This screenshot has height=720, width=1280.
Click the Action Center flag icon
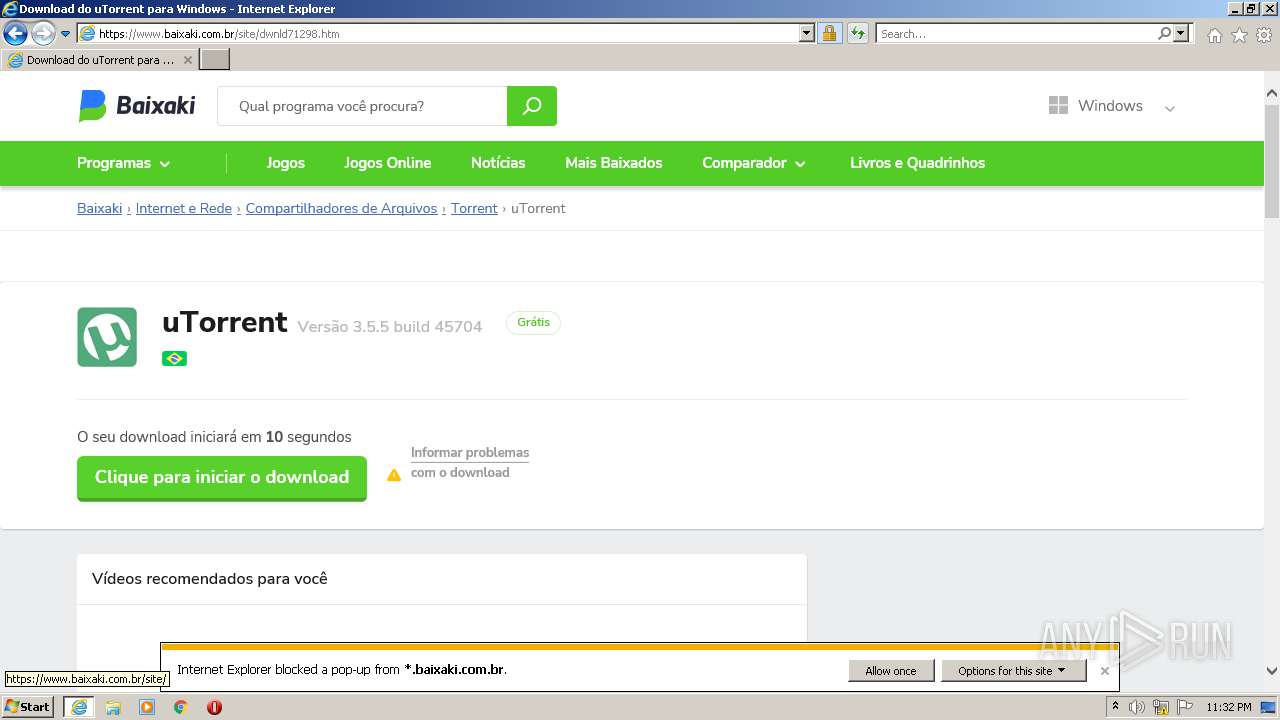(1185, 707)
